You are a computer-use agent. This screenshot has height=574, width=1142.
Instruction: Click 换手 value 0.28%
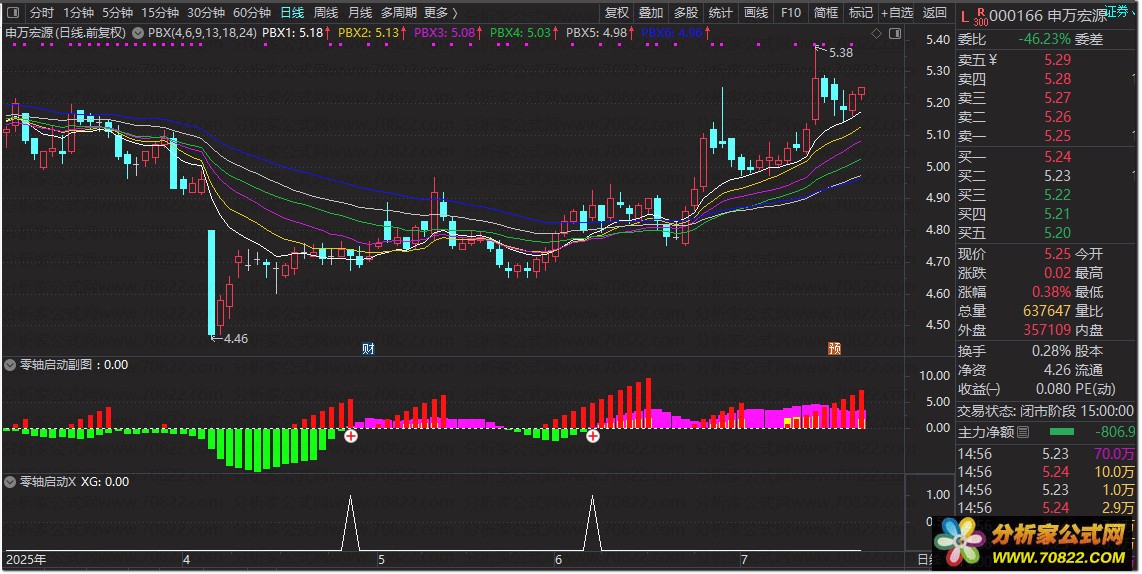[x=1051, y=350]
